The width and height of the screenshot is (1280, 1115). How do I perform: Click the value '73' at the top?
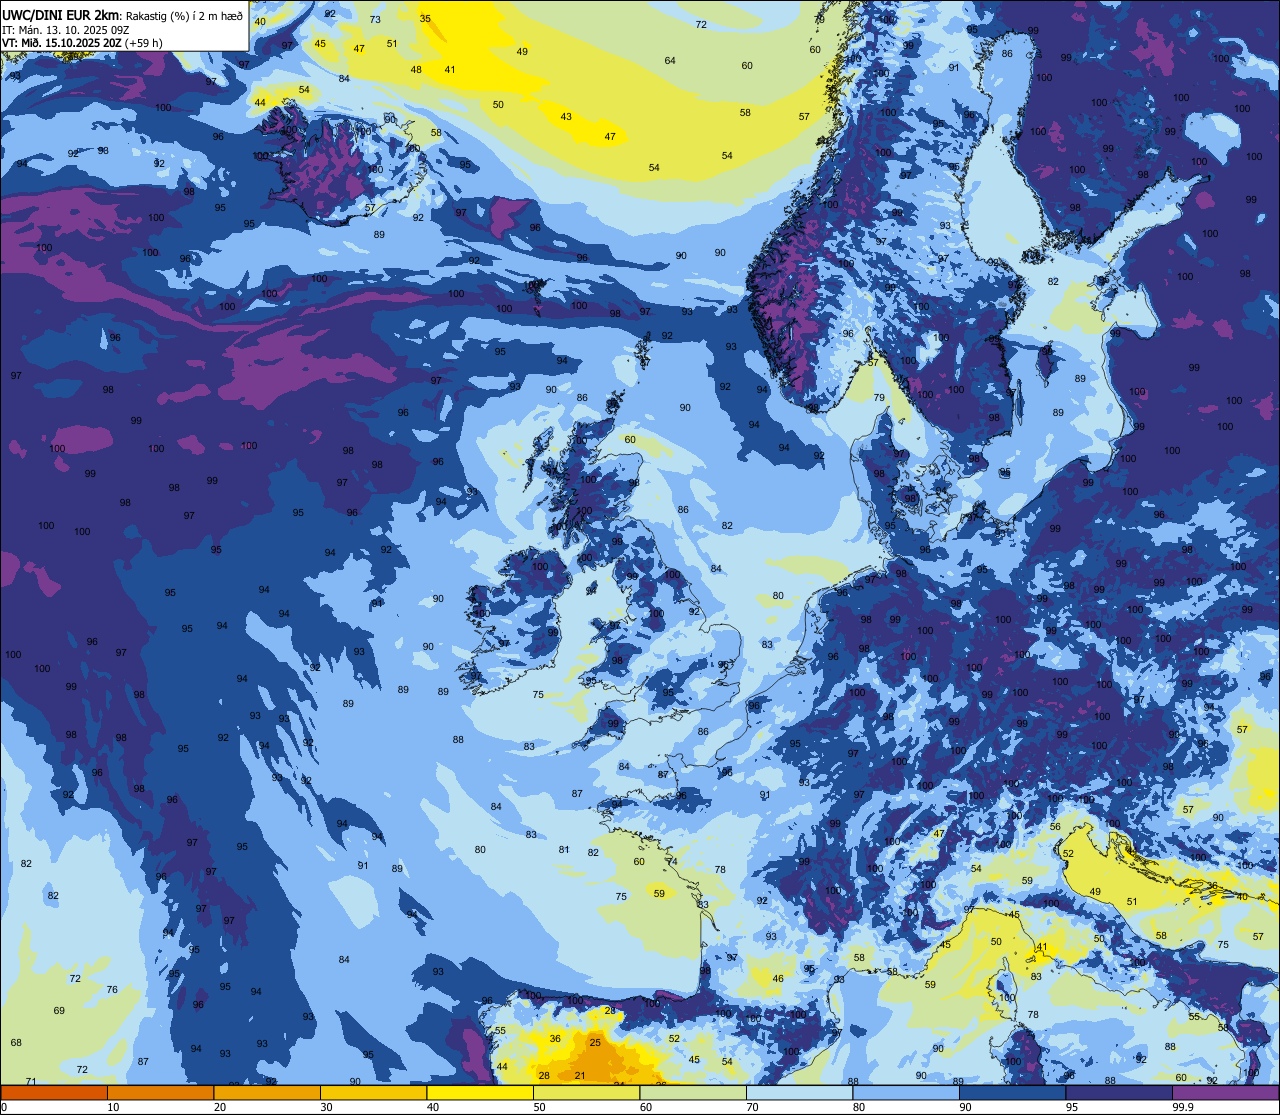click(375, 20)
